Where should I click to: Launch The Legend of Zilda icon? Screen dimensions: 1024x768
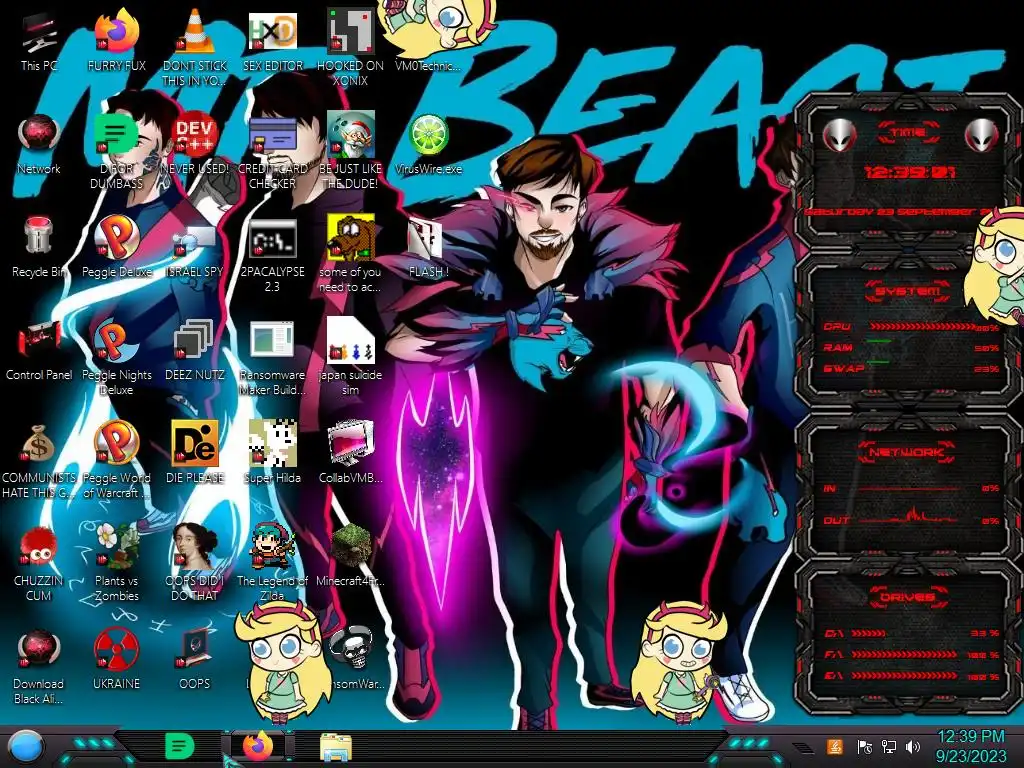point(273,563)
